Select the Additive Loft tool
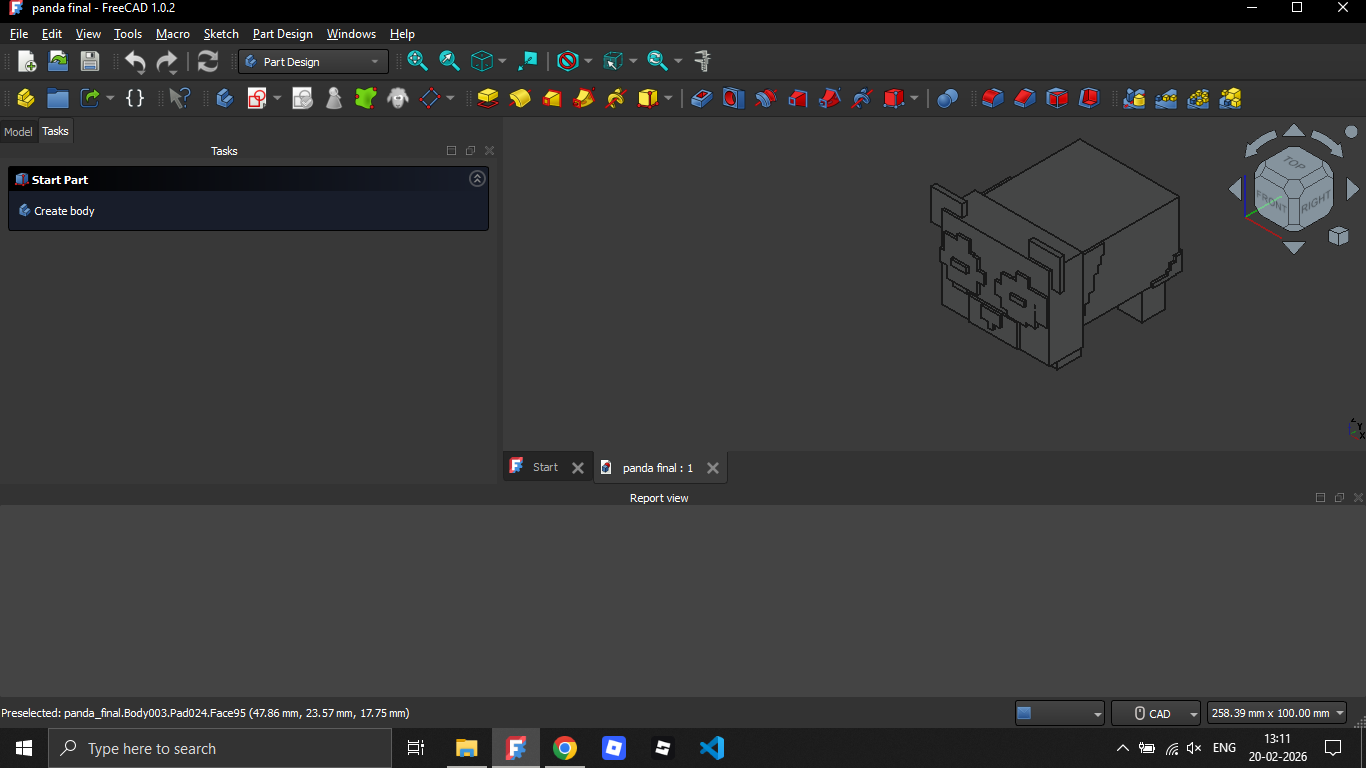 [552, 98]
